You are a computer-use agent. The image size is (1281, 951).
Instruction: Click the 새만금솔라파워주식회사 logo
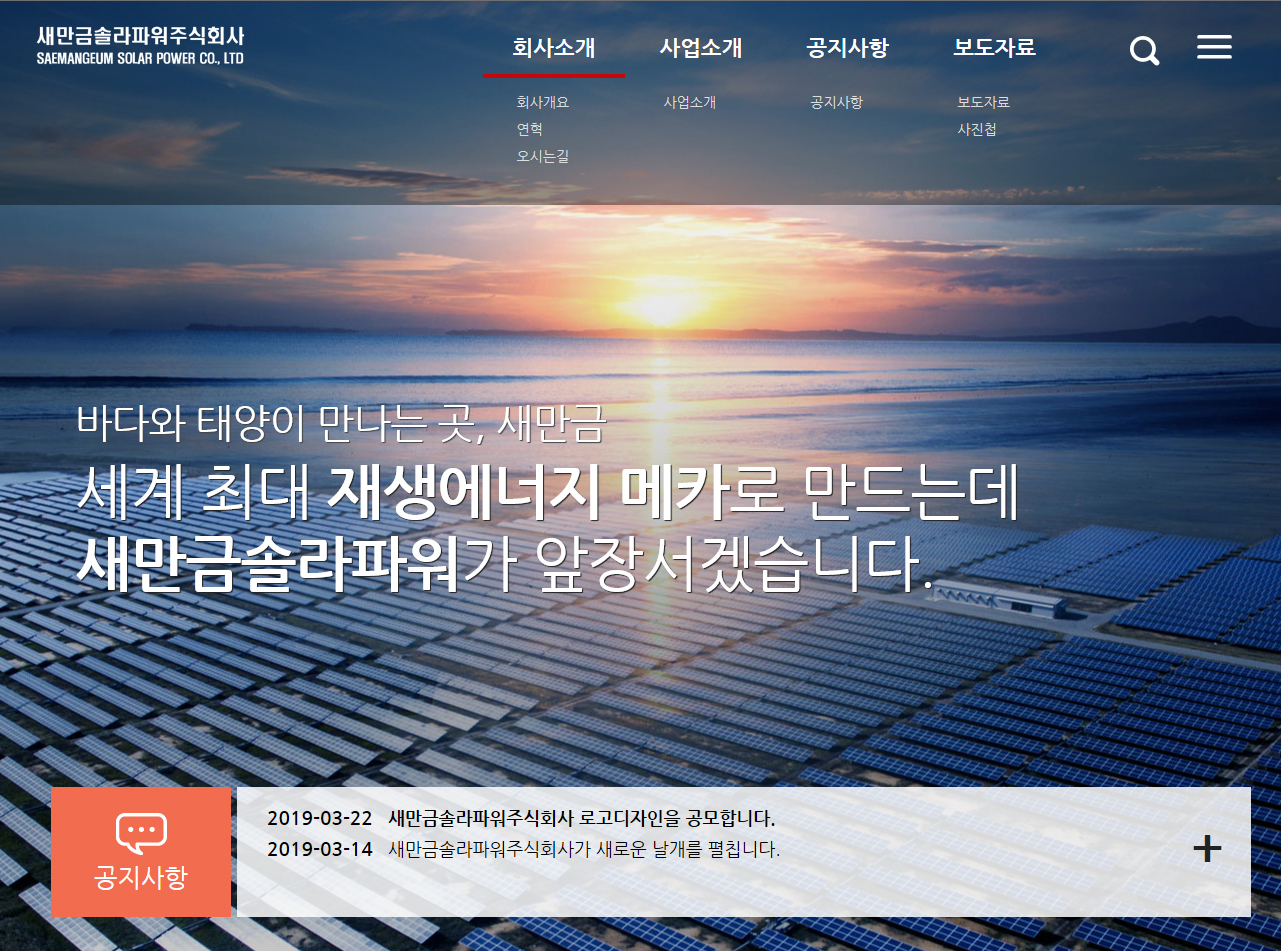[140, 45]
